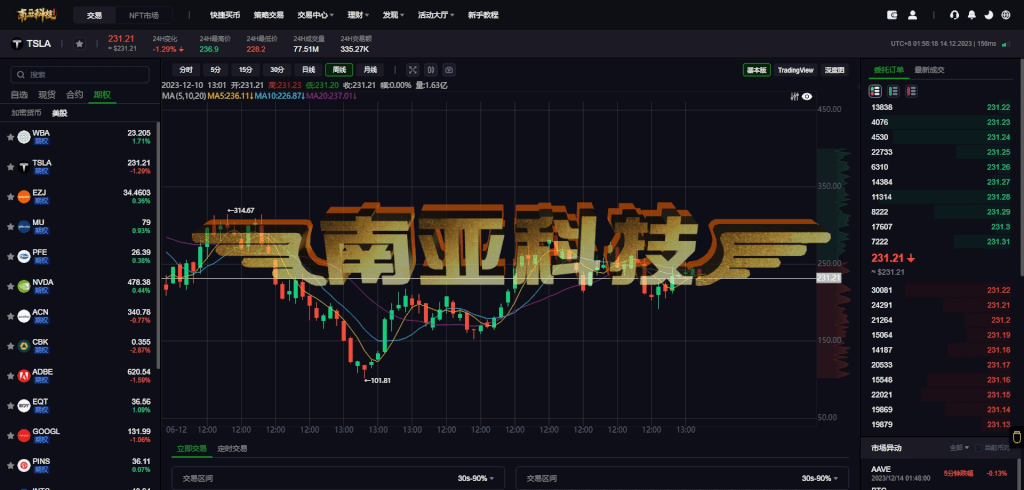The image size is (1024, 490).
Task: Set chart interval to 日线
Action: [x=308, y=70]
